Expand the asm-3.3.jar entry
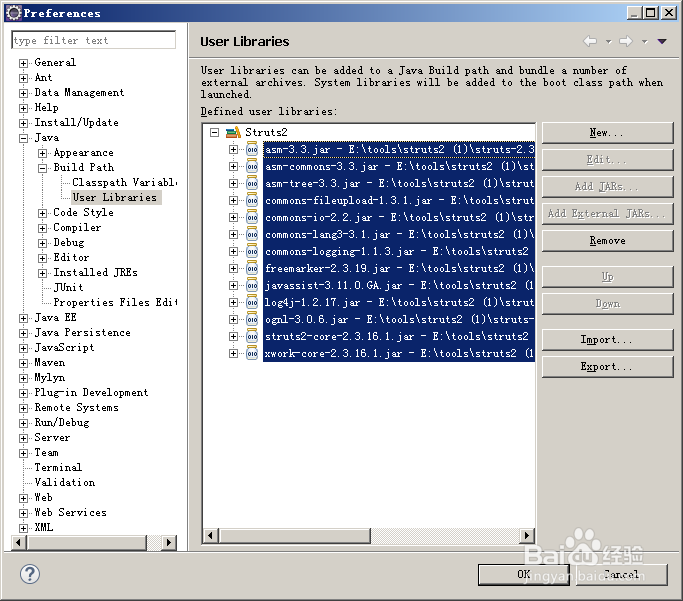 [x=233, y=149]
